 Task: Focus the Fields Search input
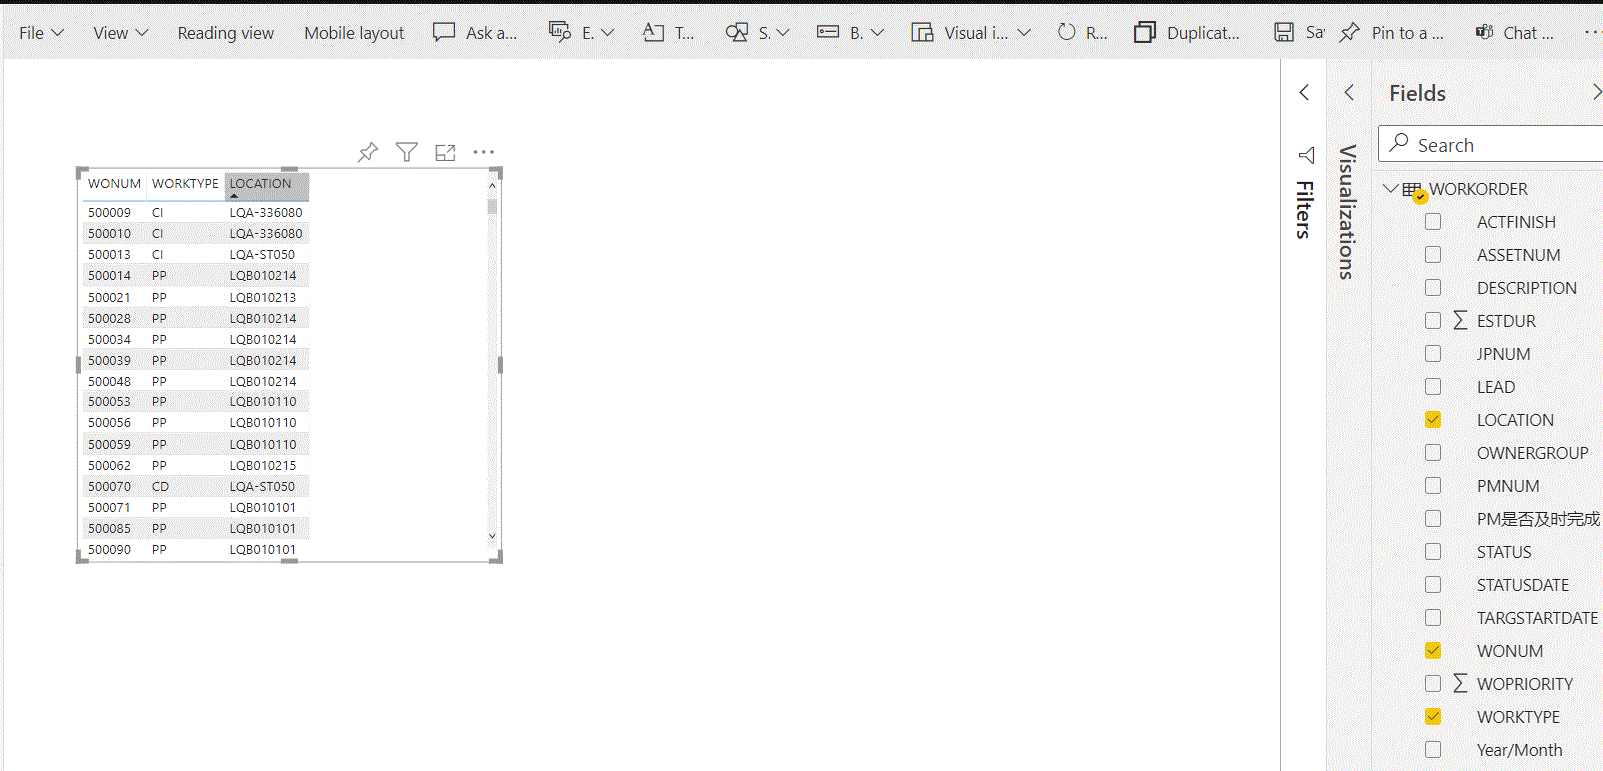point(1492,145)
